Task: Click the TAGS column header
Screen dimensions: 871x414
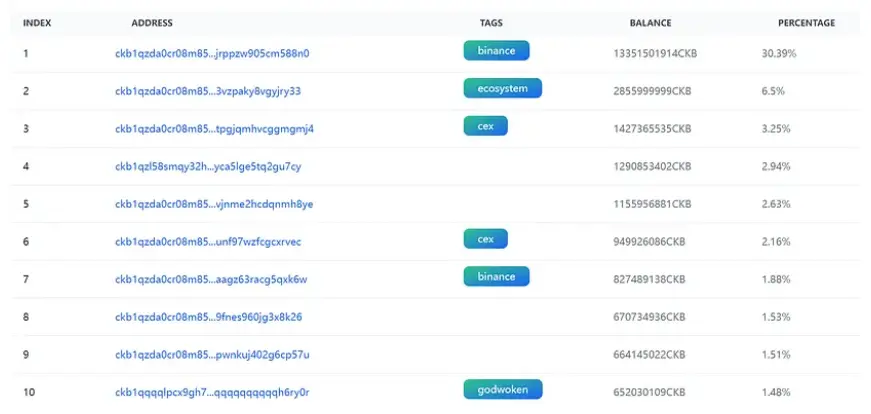Action: coord(491,23)
